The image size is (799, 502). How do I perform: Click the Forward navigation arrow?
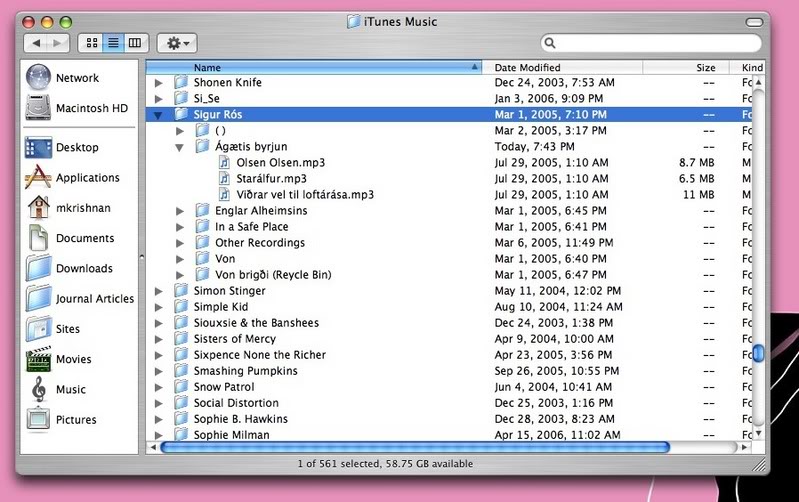coord(57,43)
